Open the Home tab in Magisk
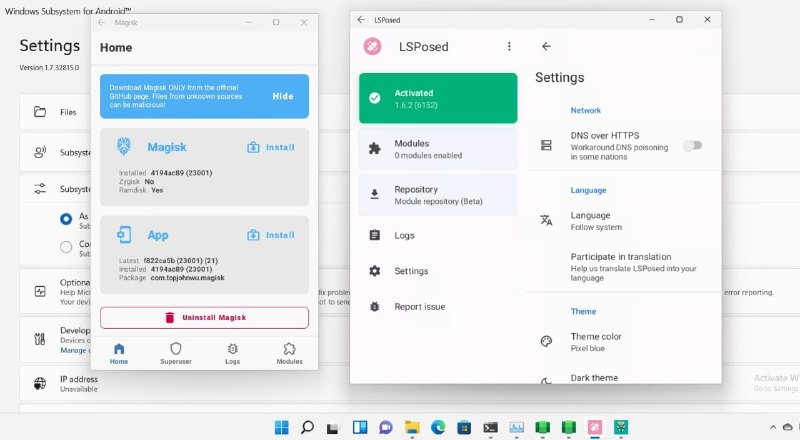The width and height of the screenshot is (800, 440). [x=119, y=353]
